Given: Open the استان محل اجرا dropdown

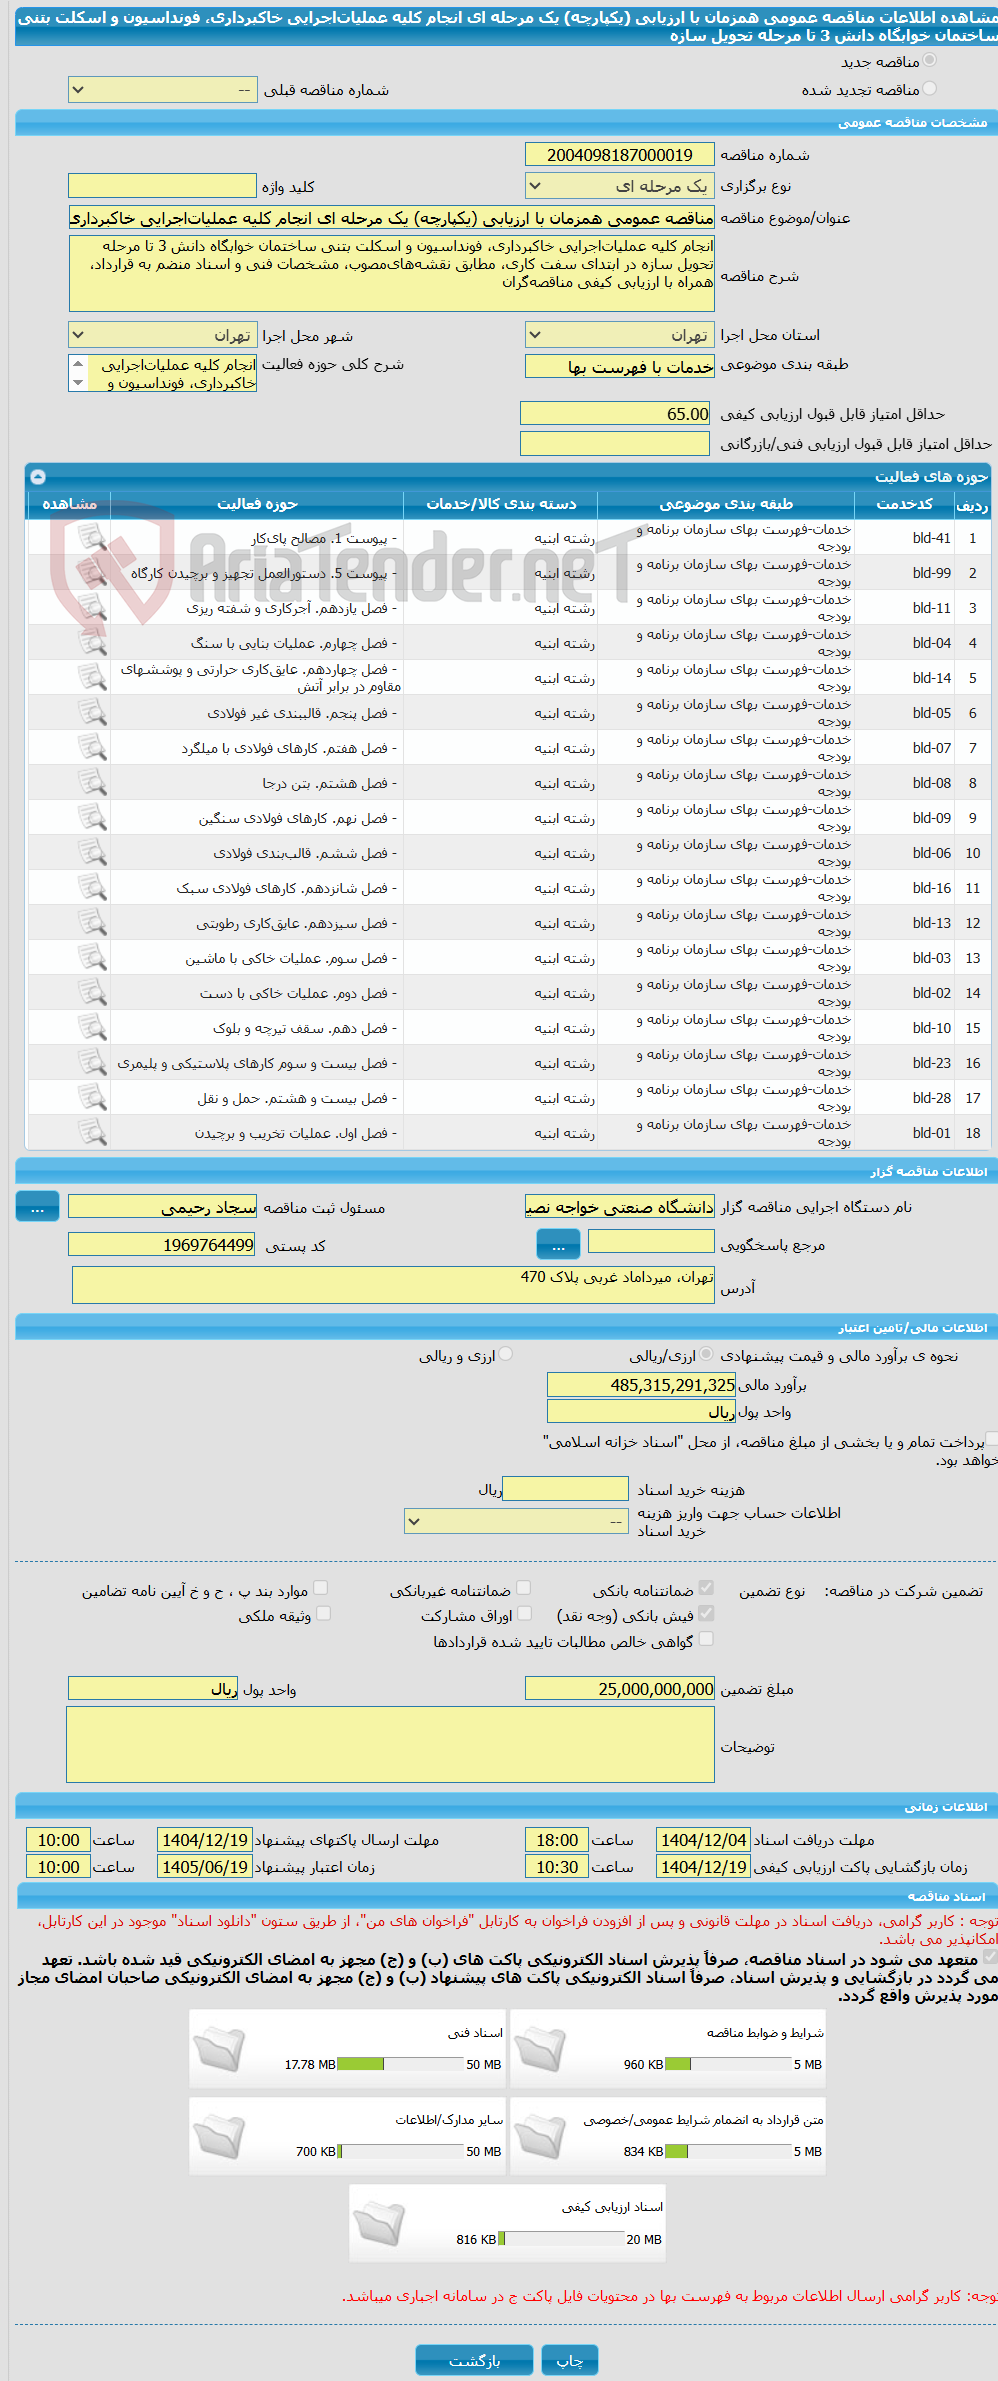Looking at the screenshot, I should pos(620,335).
